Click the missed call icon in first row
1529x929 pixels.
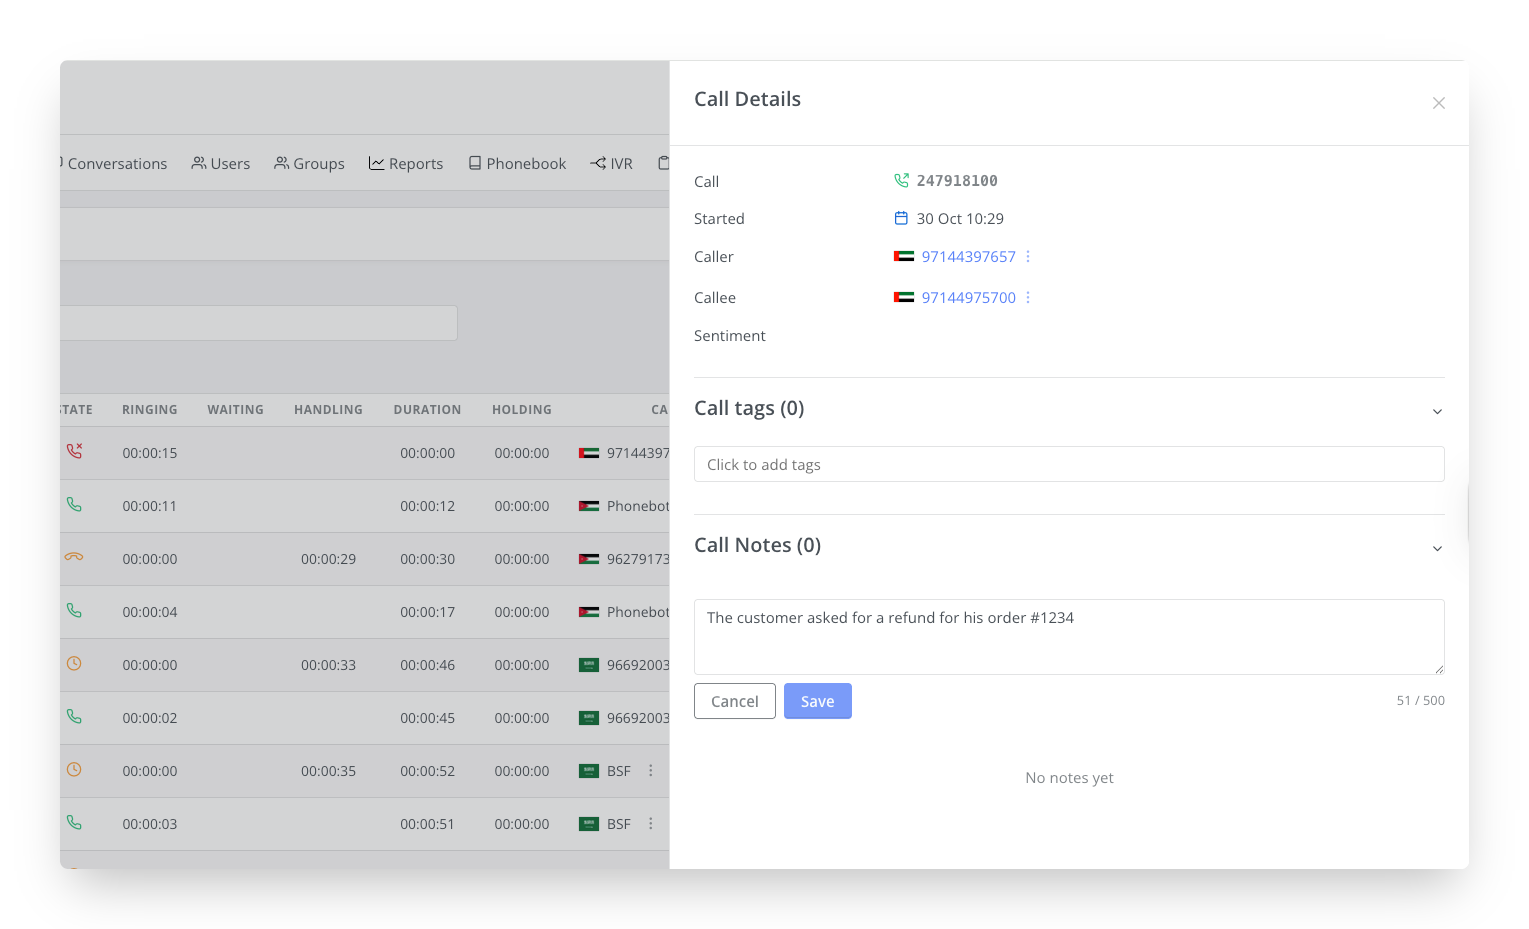[x=74, y=451]
